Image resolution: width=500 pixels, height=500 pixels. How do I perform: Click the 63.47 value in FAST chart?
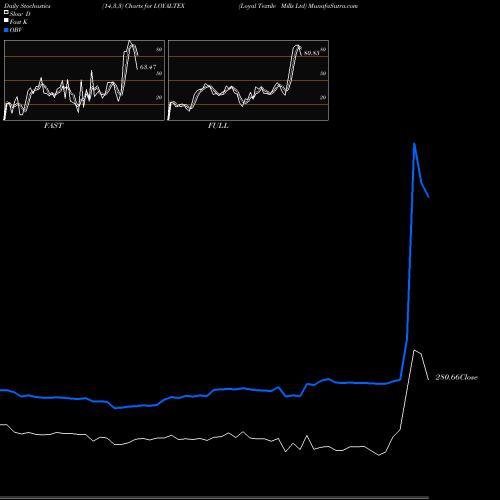(x=148, y=67)
